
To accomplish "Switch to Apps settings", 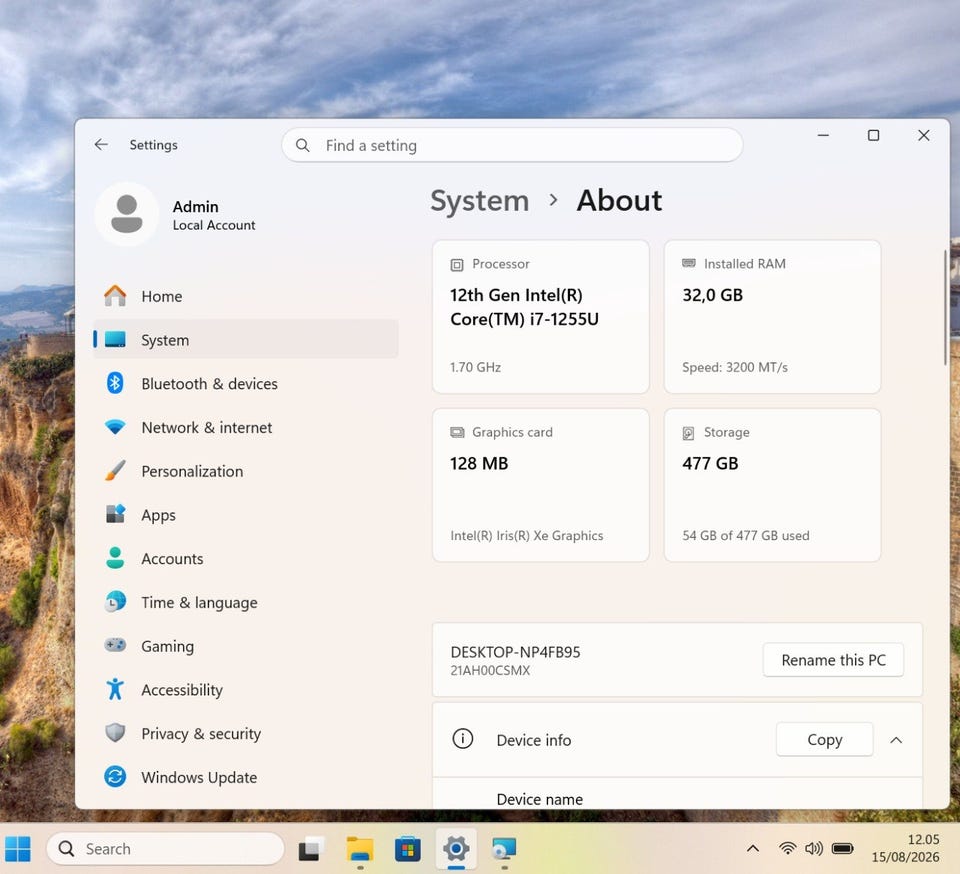I will click(x=246, y=514).
